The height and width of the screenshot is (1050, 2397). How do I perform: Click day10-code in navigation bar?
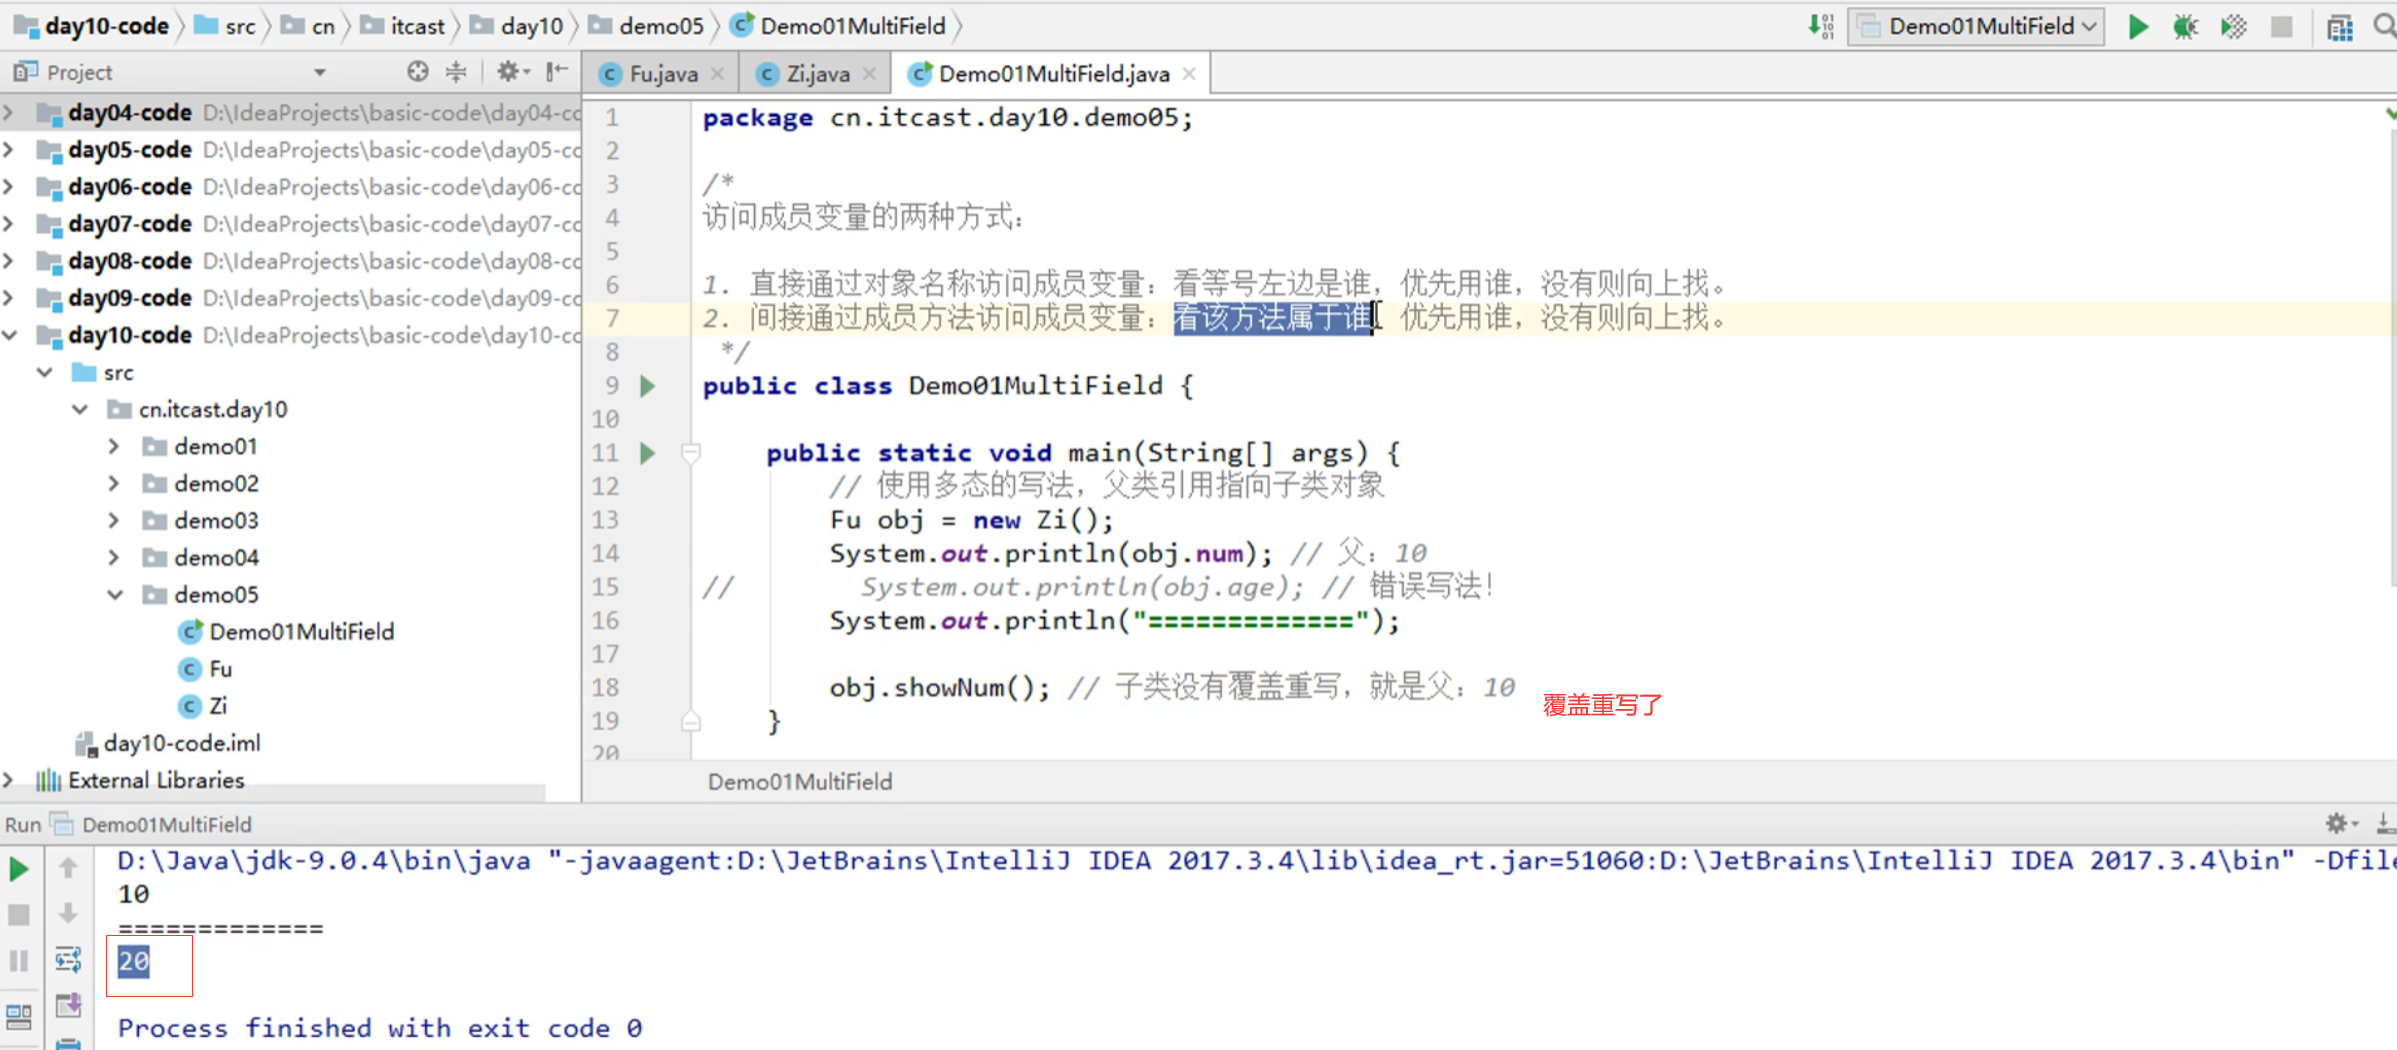[92, 26]
